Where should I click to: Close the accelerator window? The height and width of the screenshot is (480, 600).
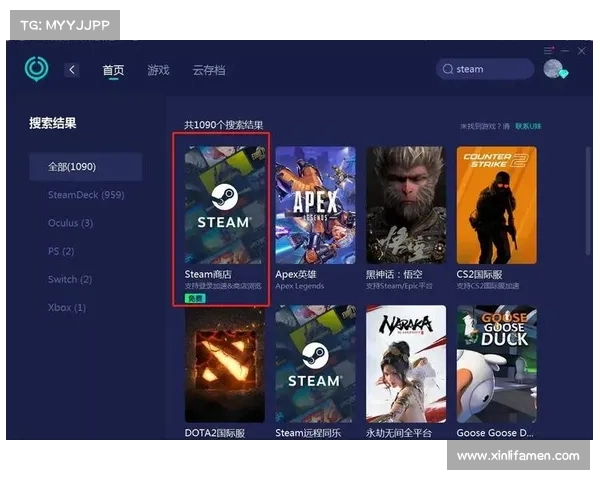[581, 51]
